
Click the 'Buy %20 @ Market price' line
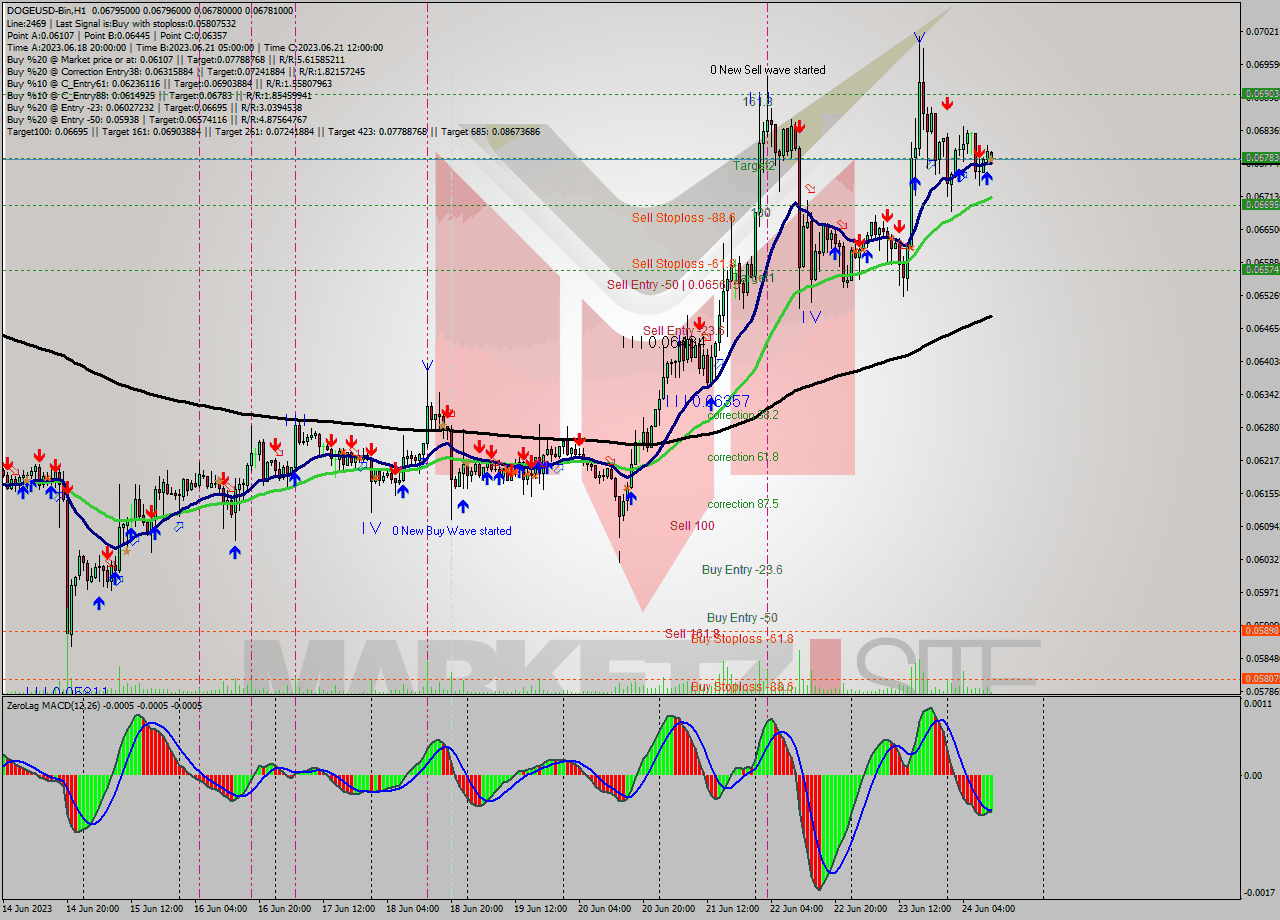pos(175,59)
